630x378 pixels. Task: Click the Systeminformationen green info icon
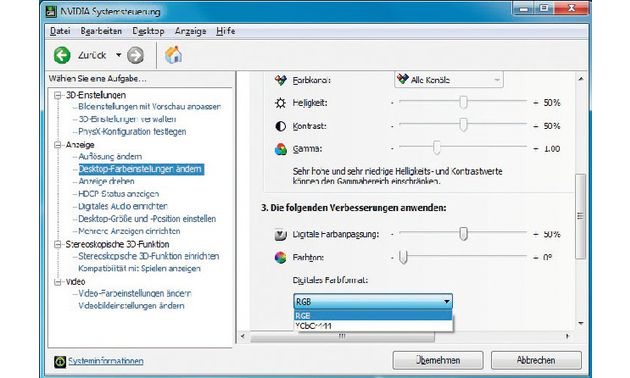[60, 362]
